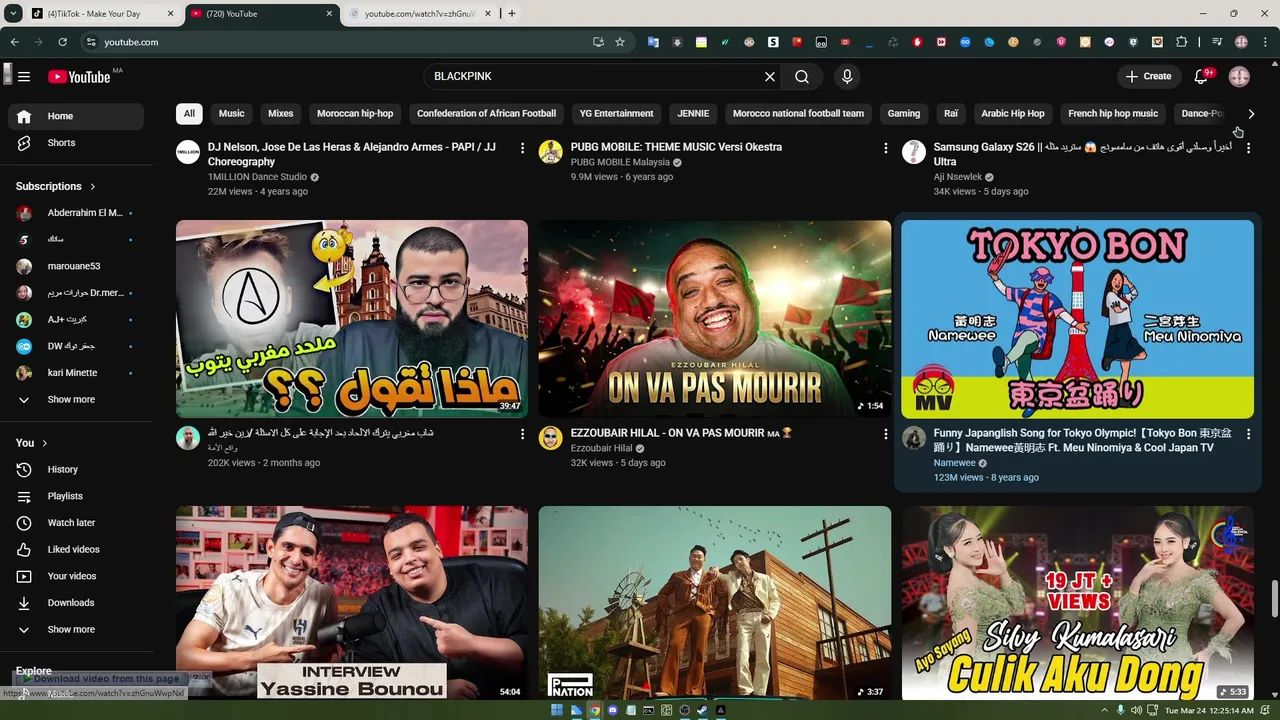Open options for ON VA PAS MOURIR video

(x=885, y=434)
